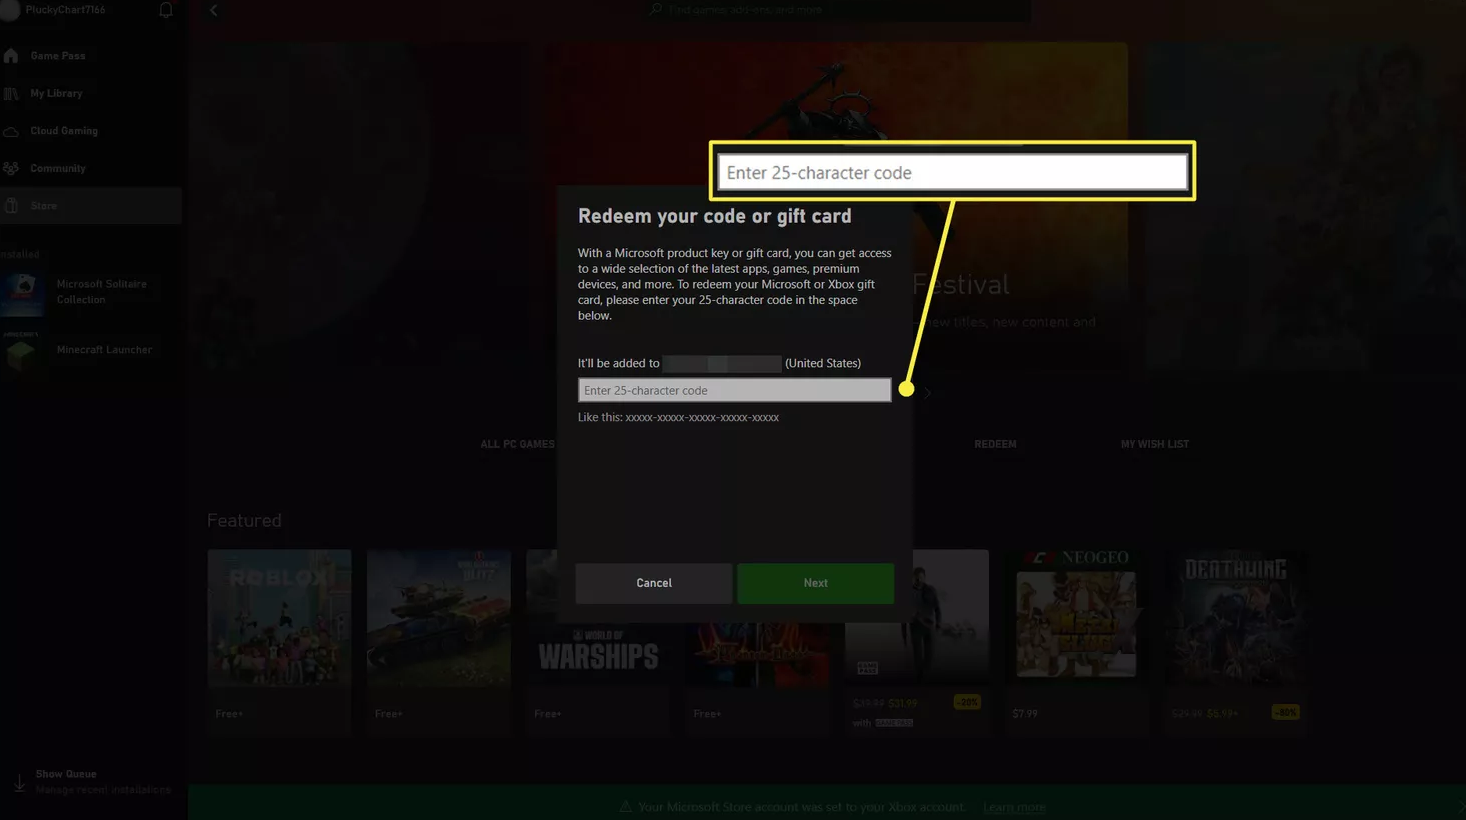Viewport: 1466px width, 820px height.
Task: Click the My Library icon
Action: tap(11, 93)
